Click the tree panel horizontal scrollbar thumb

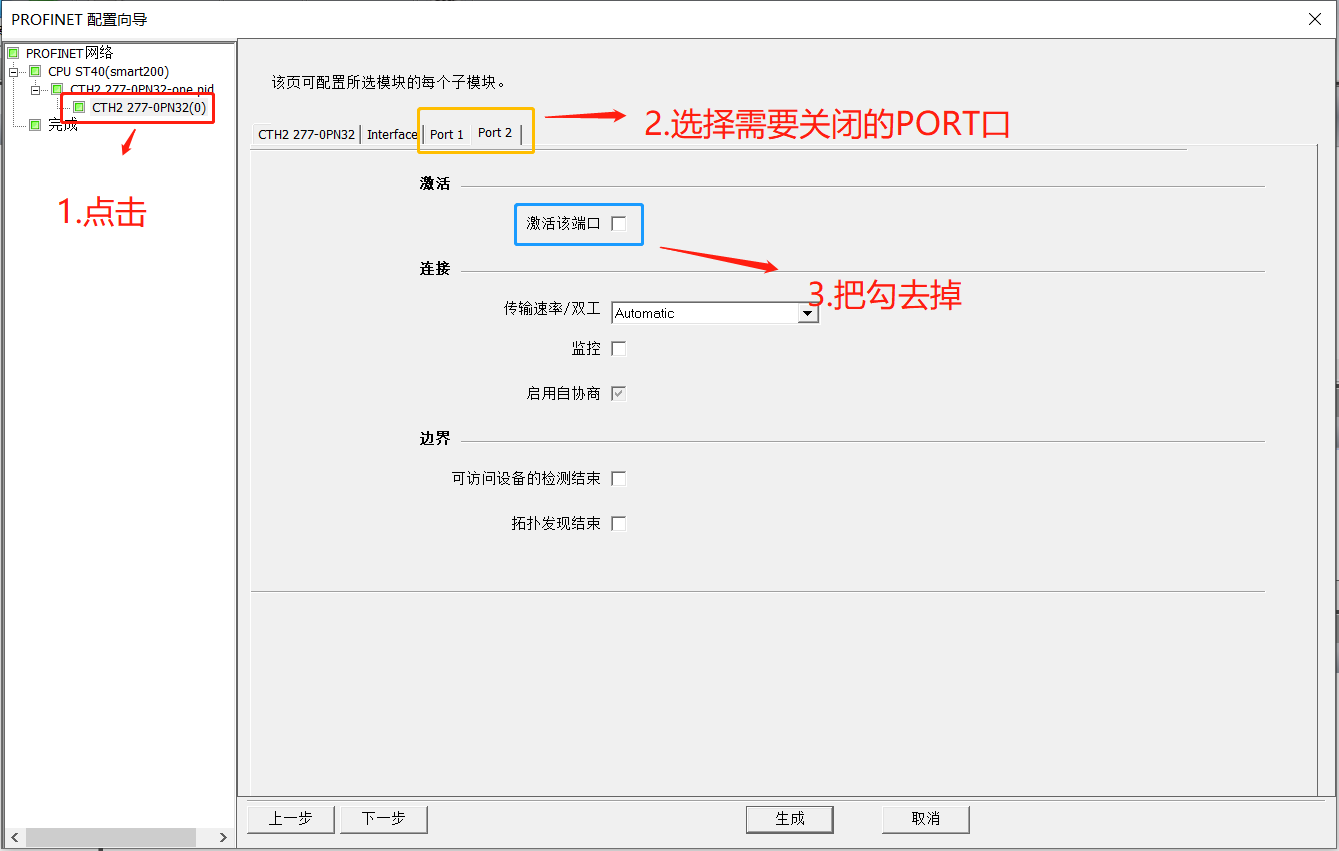tap(110, 837)
